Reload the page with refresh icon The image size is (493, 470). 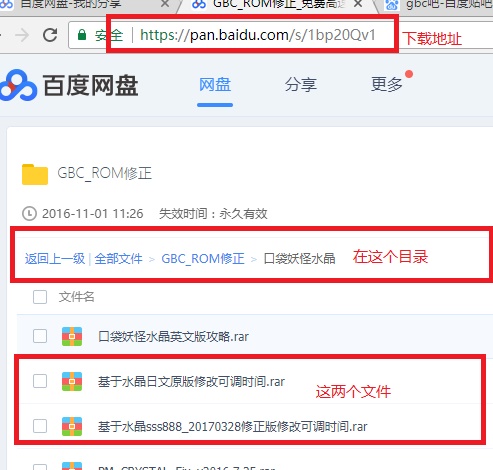point(50,35)
